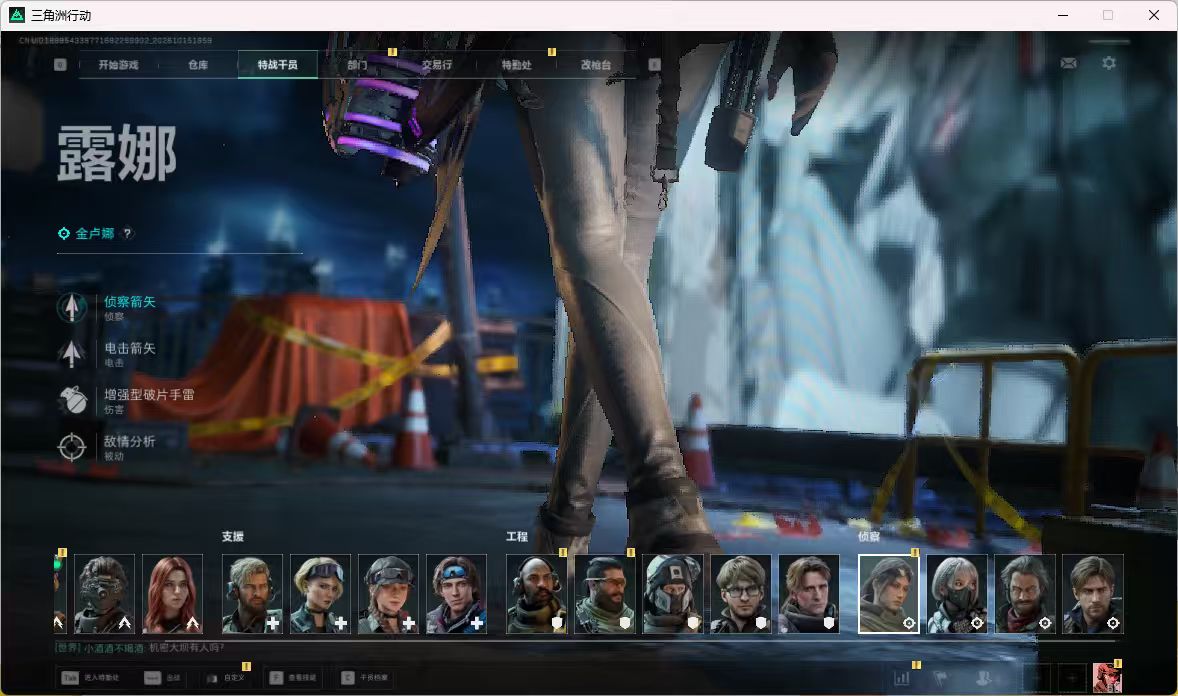
Task: Select the red-haired woman operator portrait
Action: 173,594
